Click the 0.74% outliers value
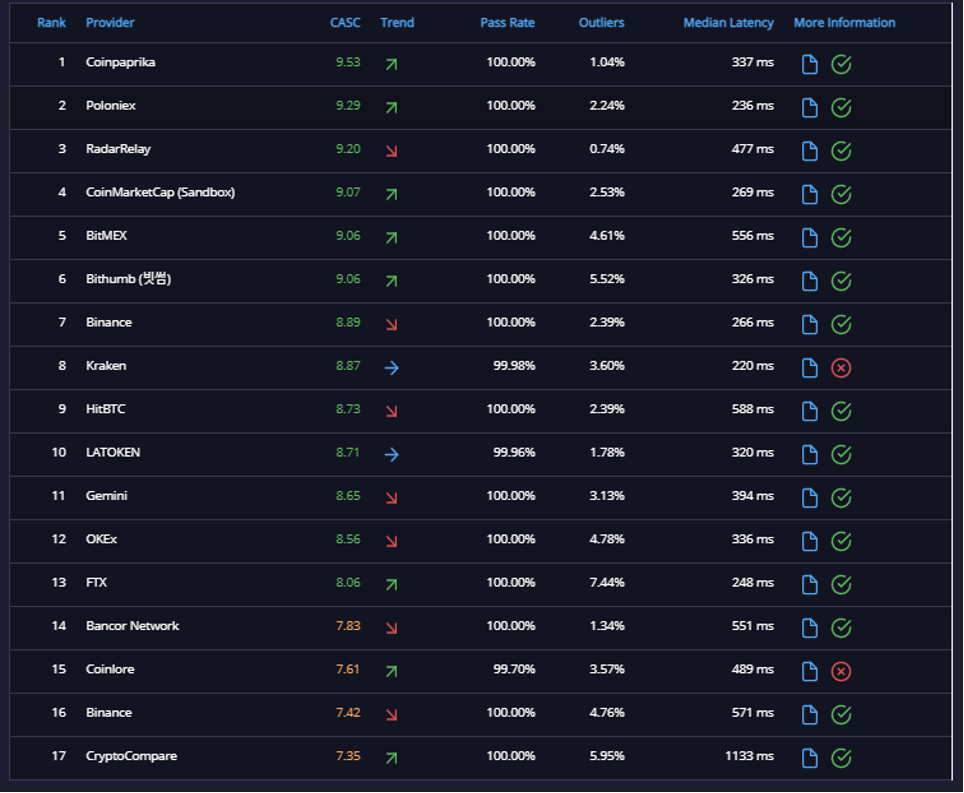The width and height of the screenshot is (964, 793). pos(607,149)
